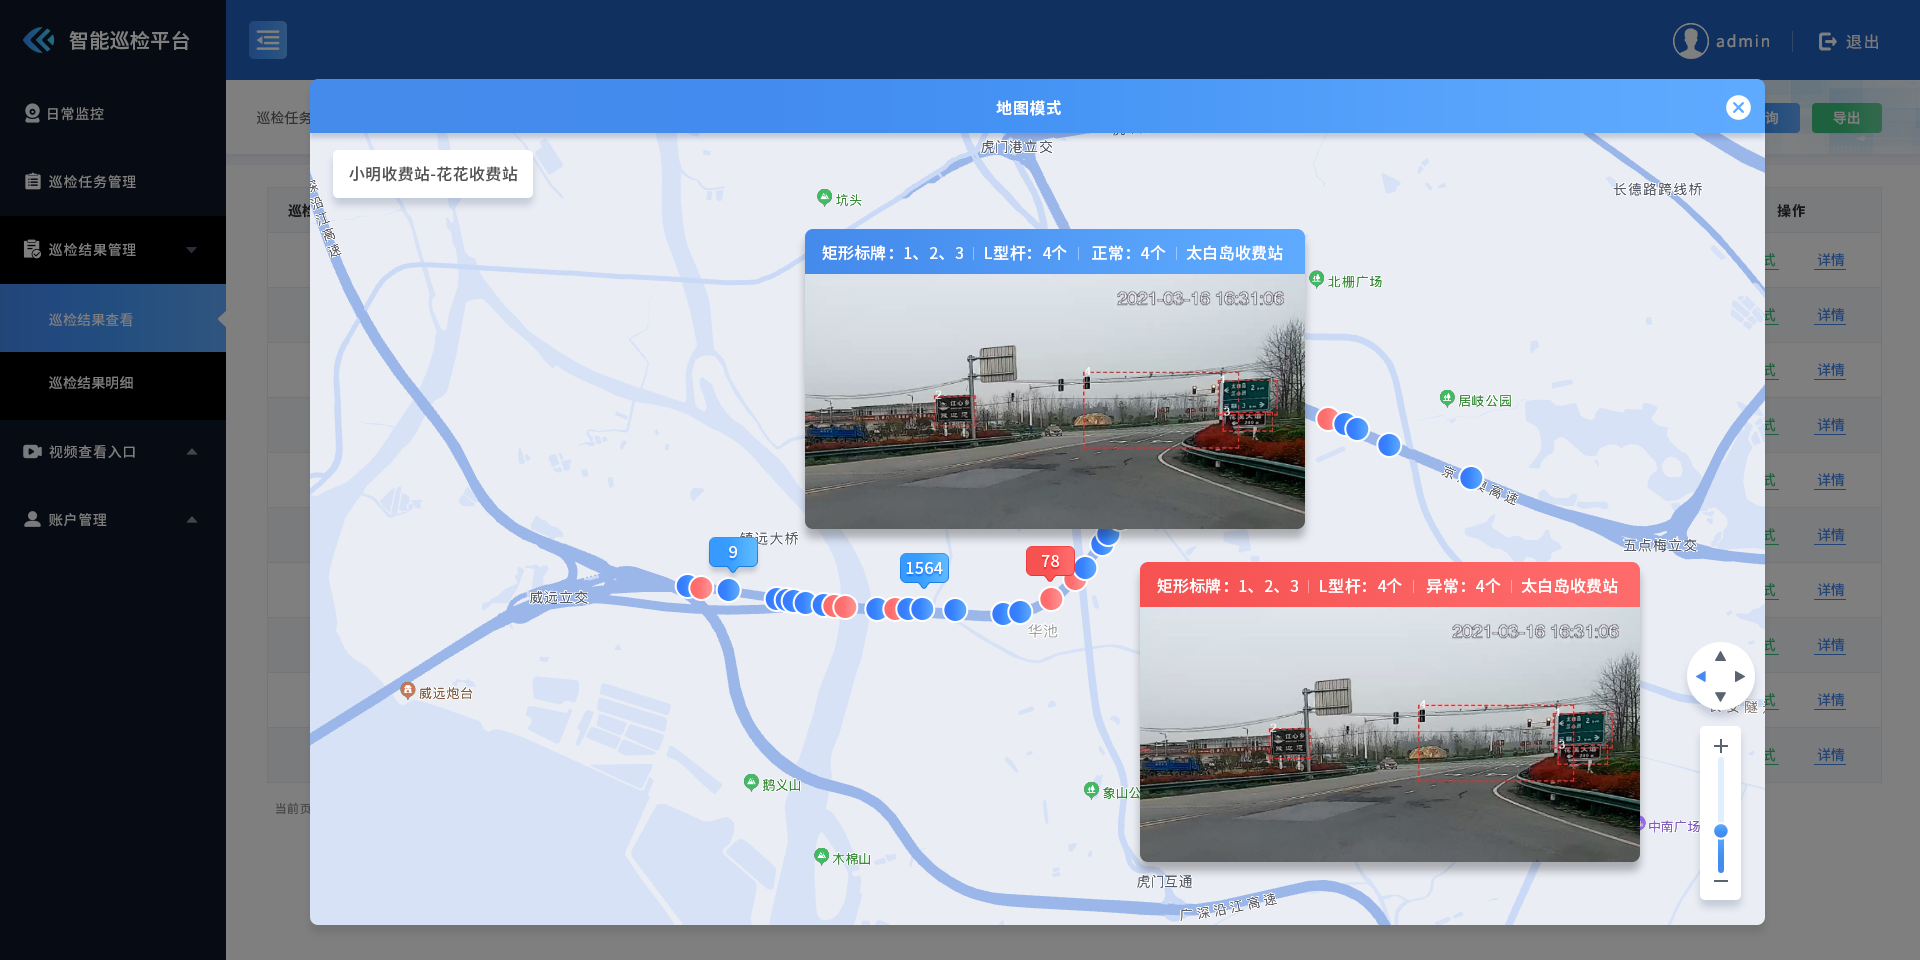Zoom in the map with plus button

coord(1721,746)
